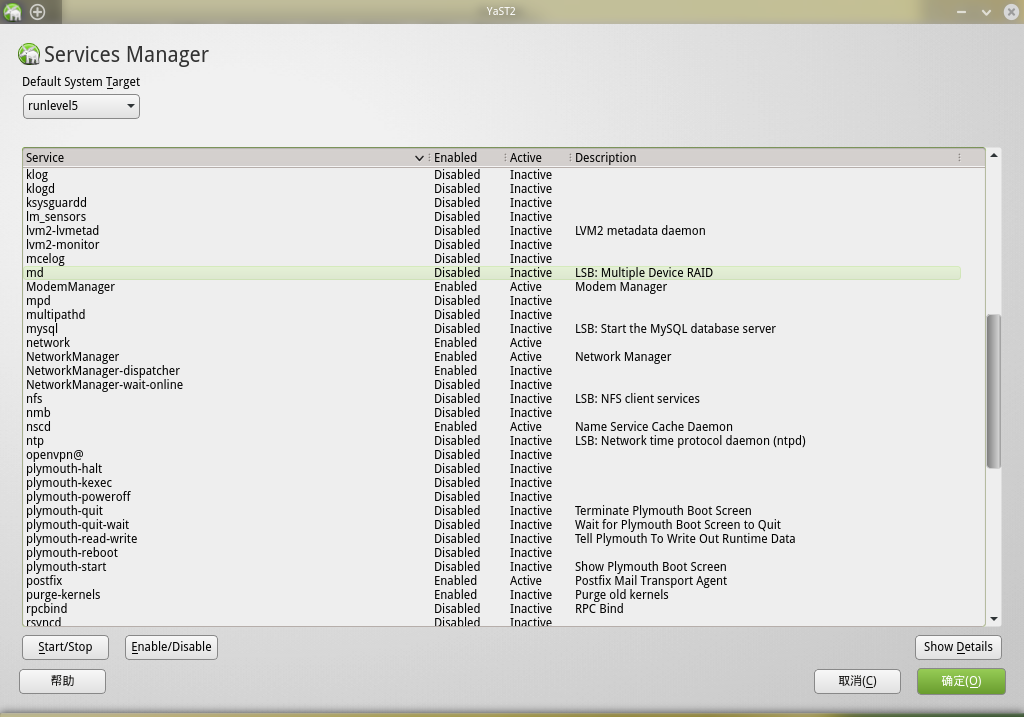Select the lvm2-lvmetad service
The image size is (1024, 717).
click(x=492, y=231)
